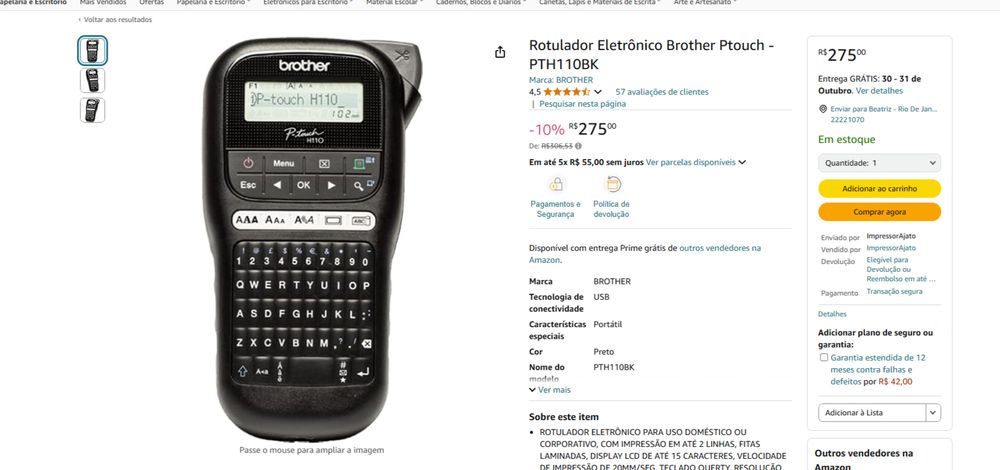Select the first product thumbnail

92,50
